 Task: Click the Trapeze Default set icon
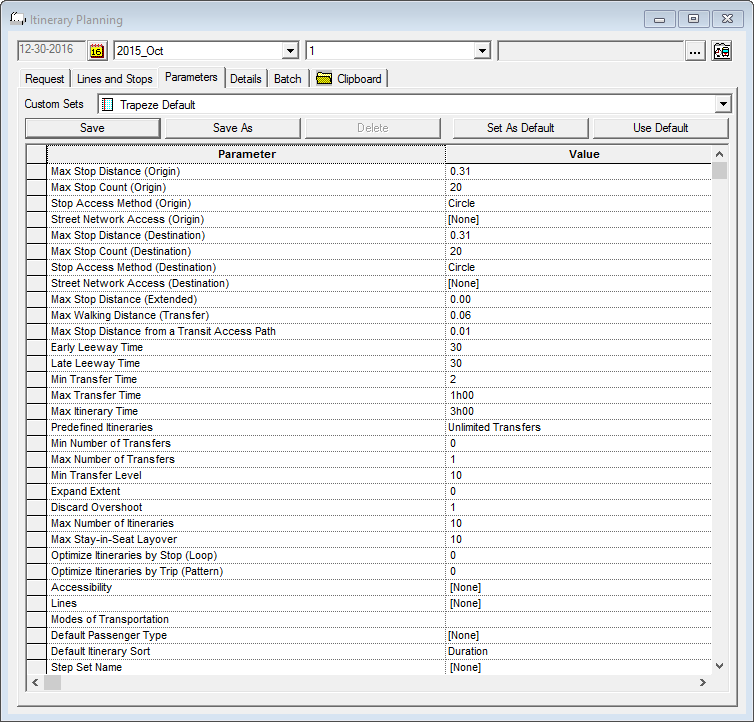[x=109, y=104]
